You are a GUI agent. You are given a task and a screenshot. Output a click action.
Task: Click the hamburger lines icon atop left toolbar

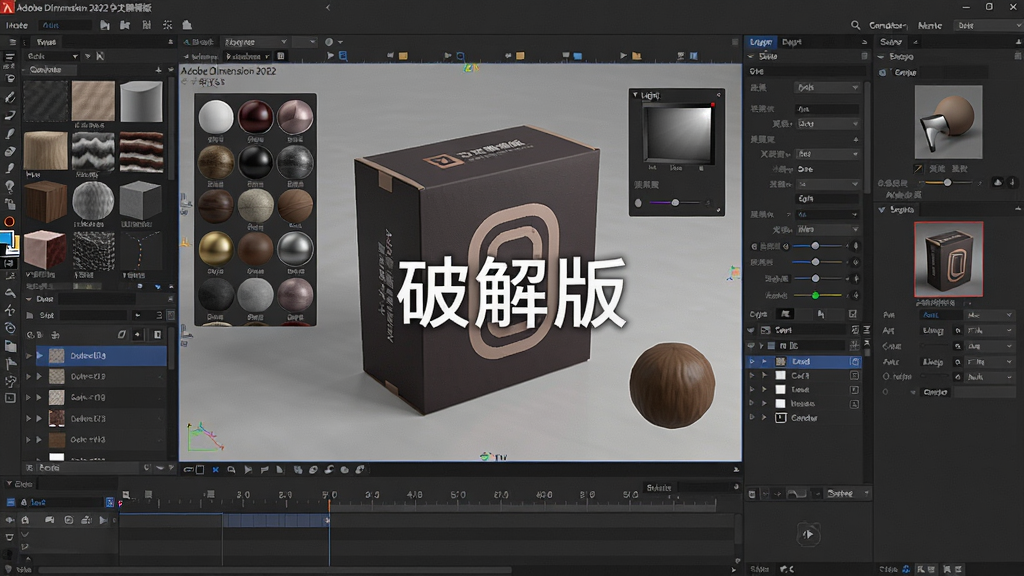point(12,42)
